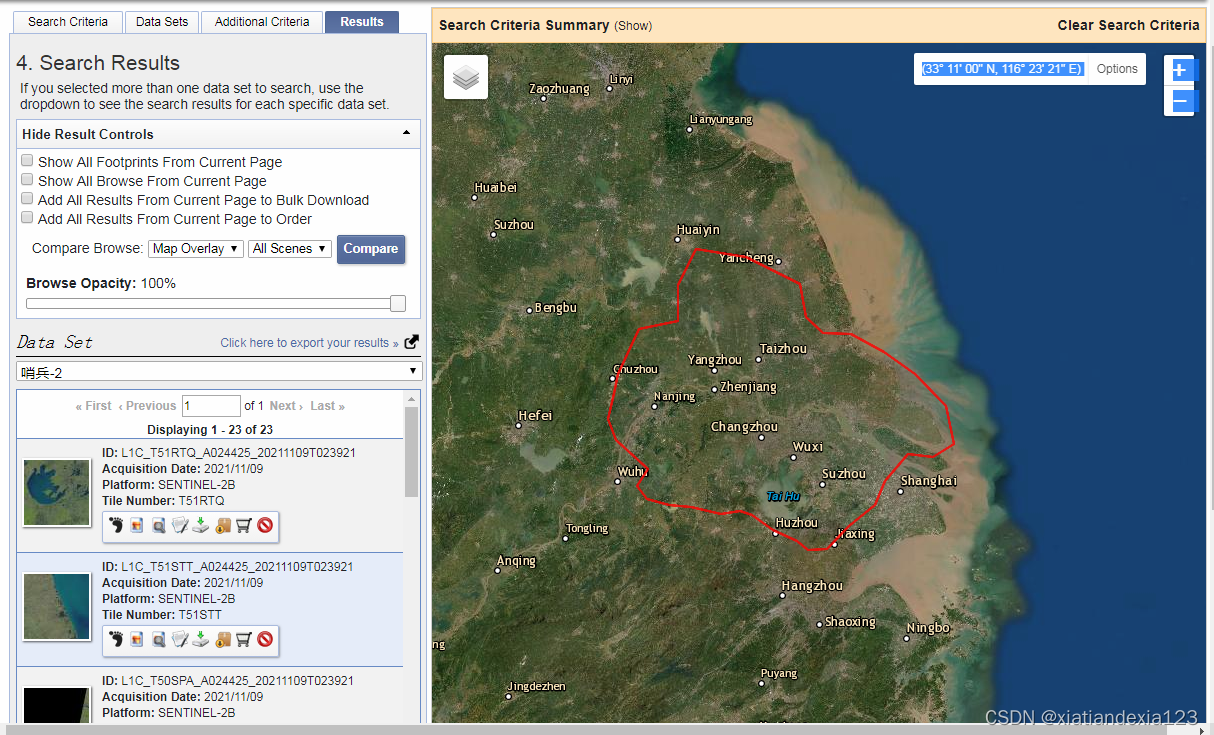
Task: Select the Results tab
Action: click(x=362, y=21)
